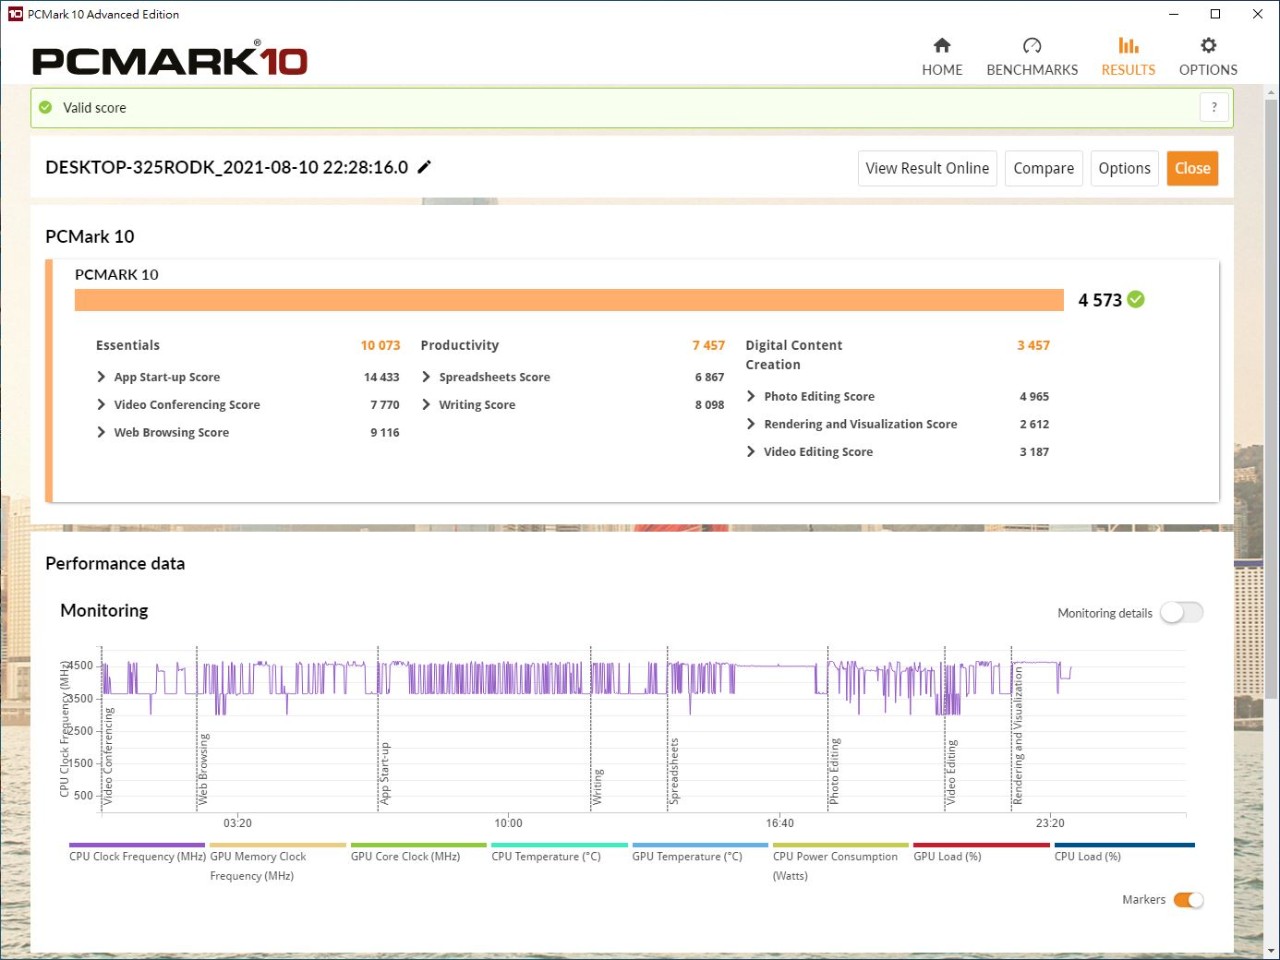This screenshot has width=1280, height=960.
Task: Click the vertical scrollbar thumb
Action: (1271, 400)
